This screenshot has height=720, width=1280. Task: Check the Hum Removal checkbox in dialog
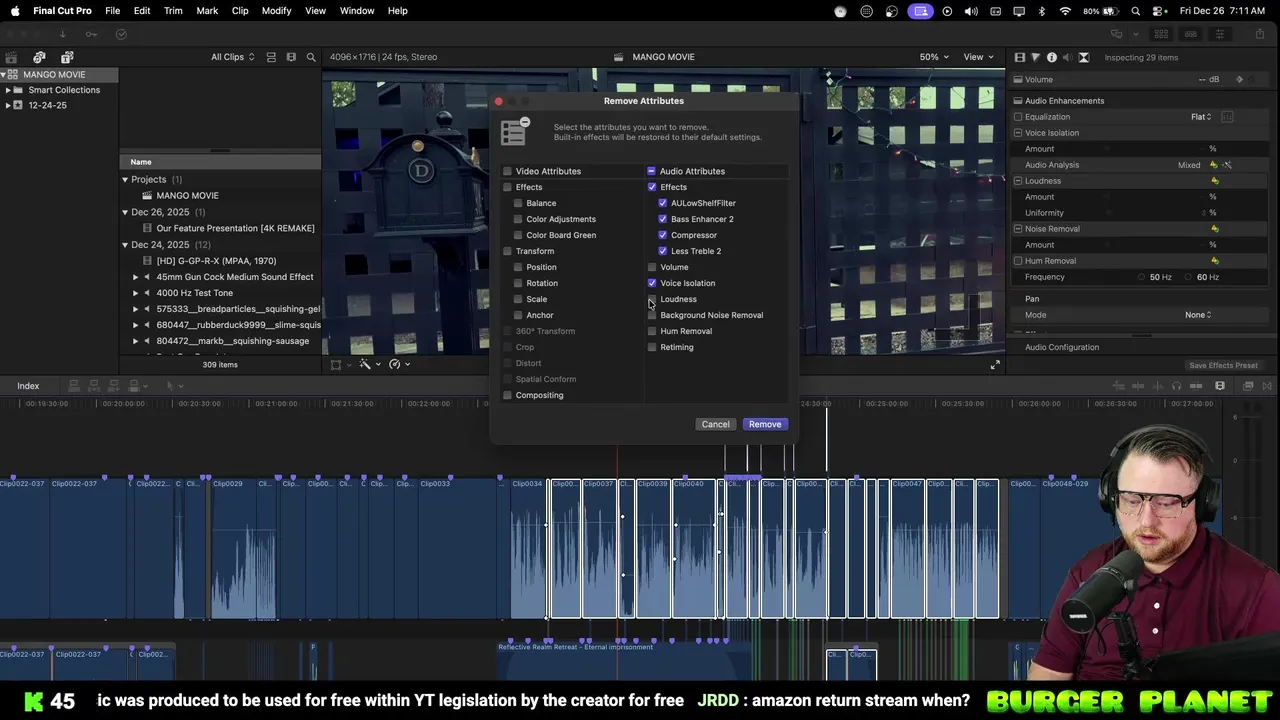pyautogui.click(x=652, y=331)
